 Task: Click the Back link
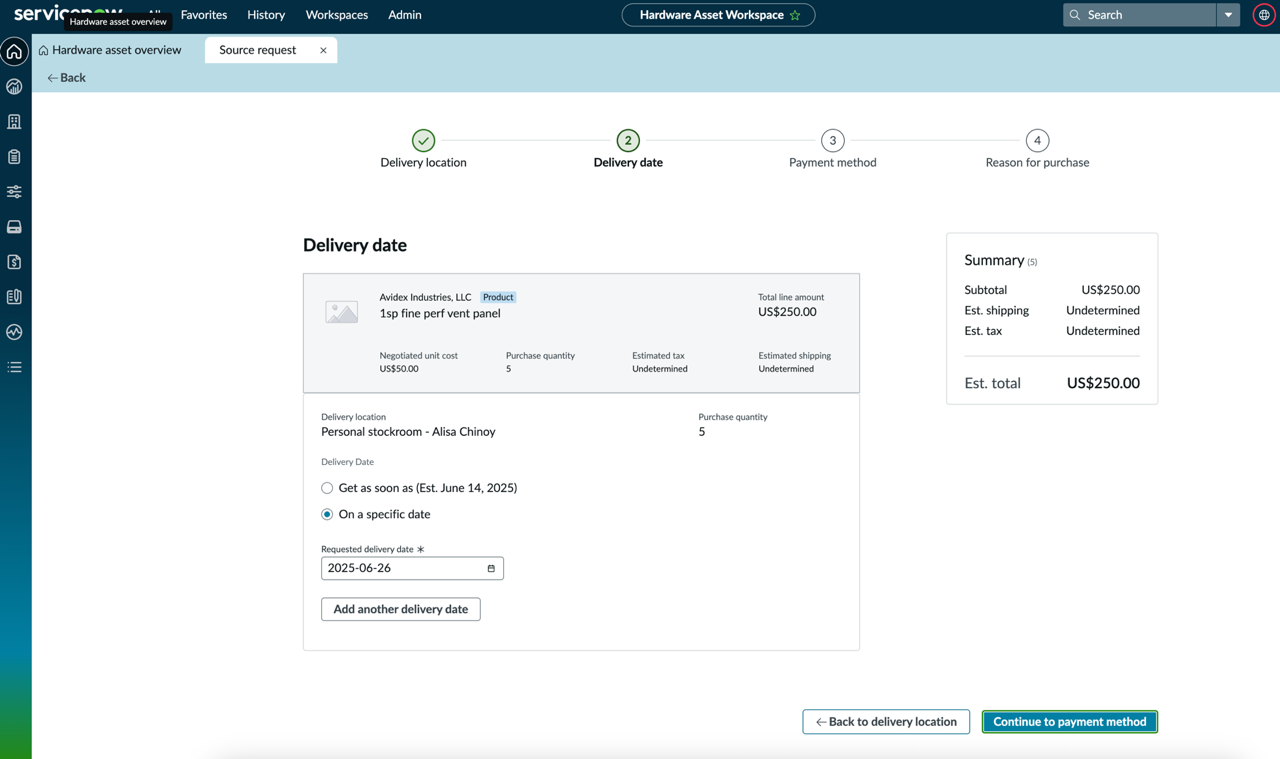(x=66, y=77)
